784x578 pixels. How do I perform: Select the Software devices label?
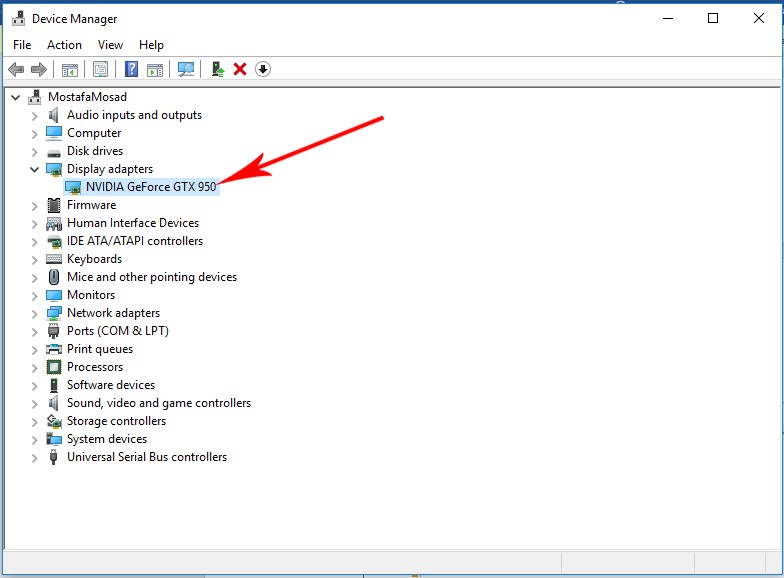(111, 385)
